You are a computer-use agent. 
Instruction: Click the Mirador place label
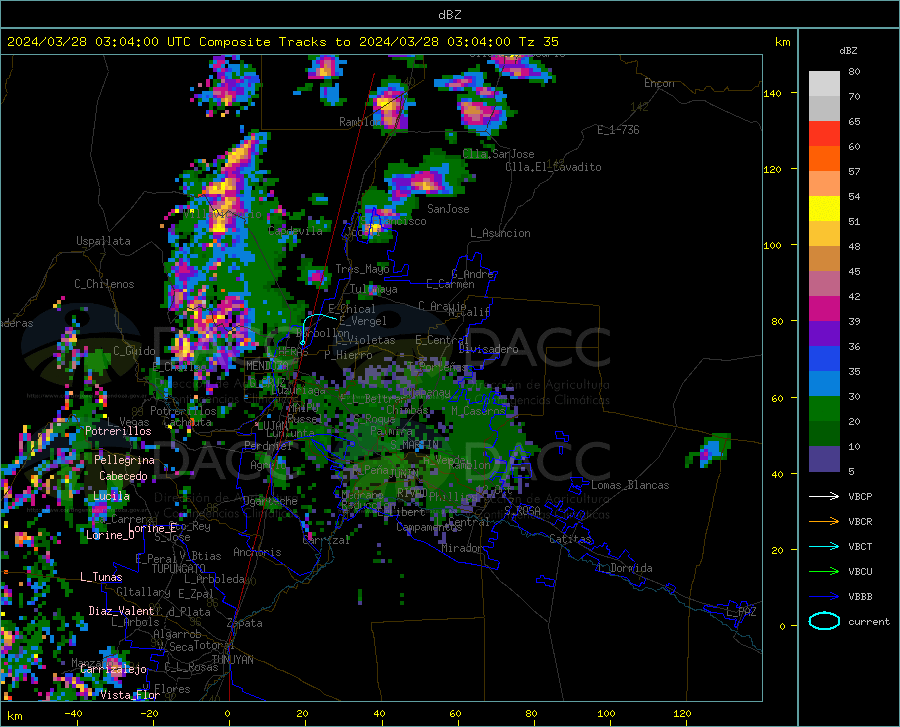click(462, 549)
